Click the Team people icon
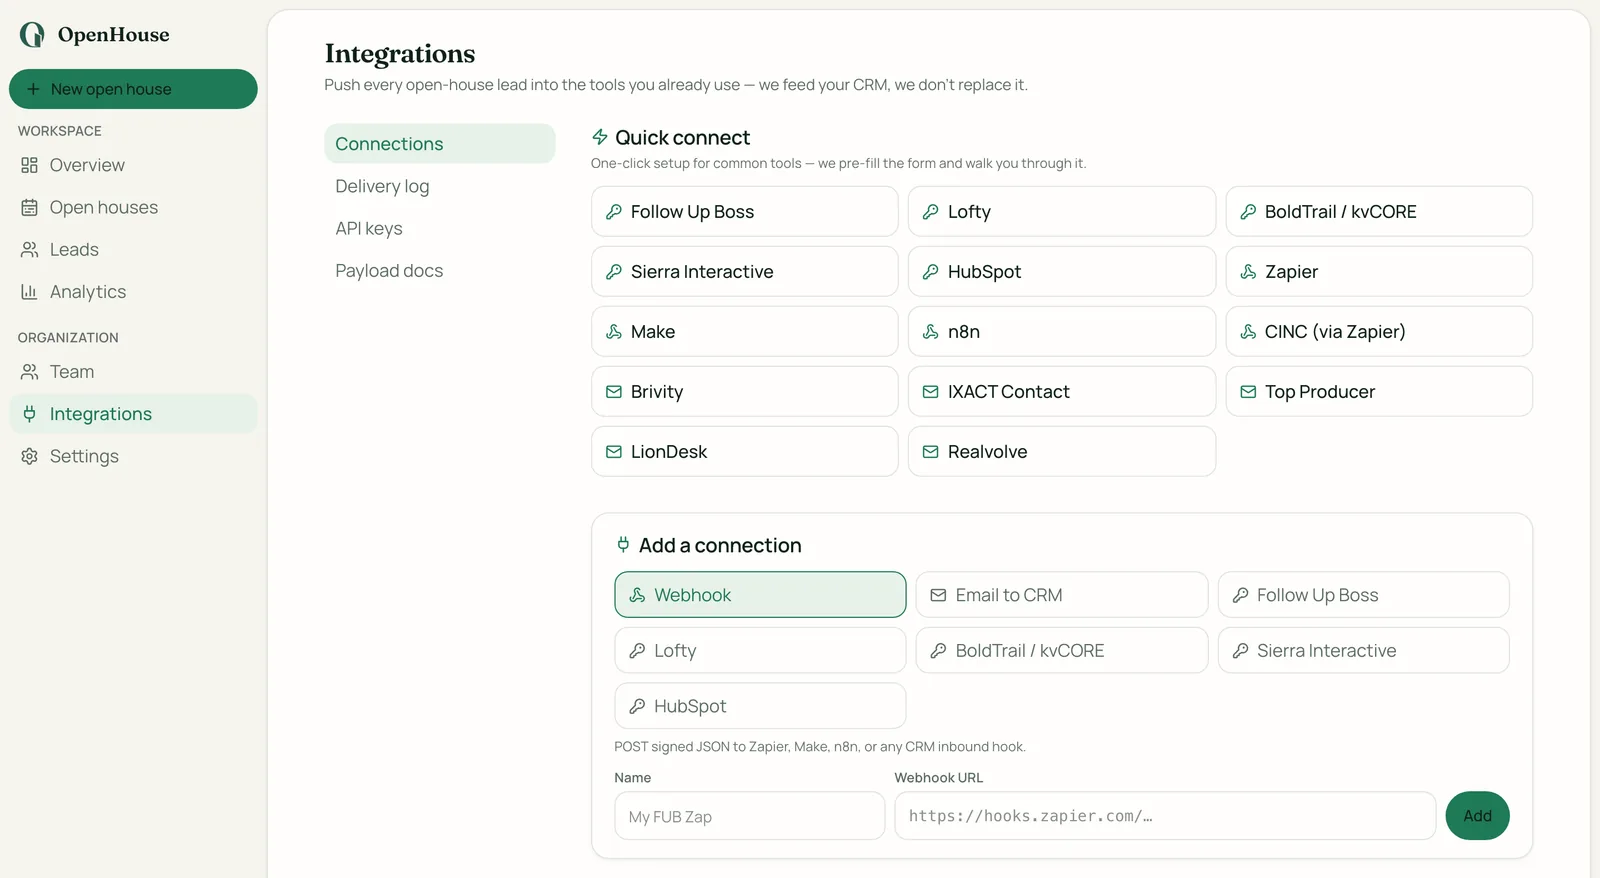 pos(29,372)
